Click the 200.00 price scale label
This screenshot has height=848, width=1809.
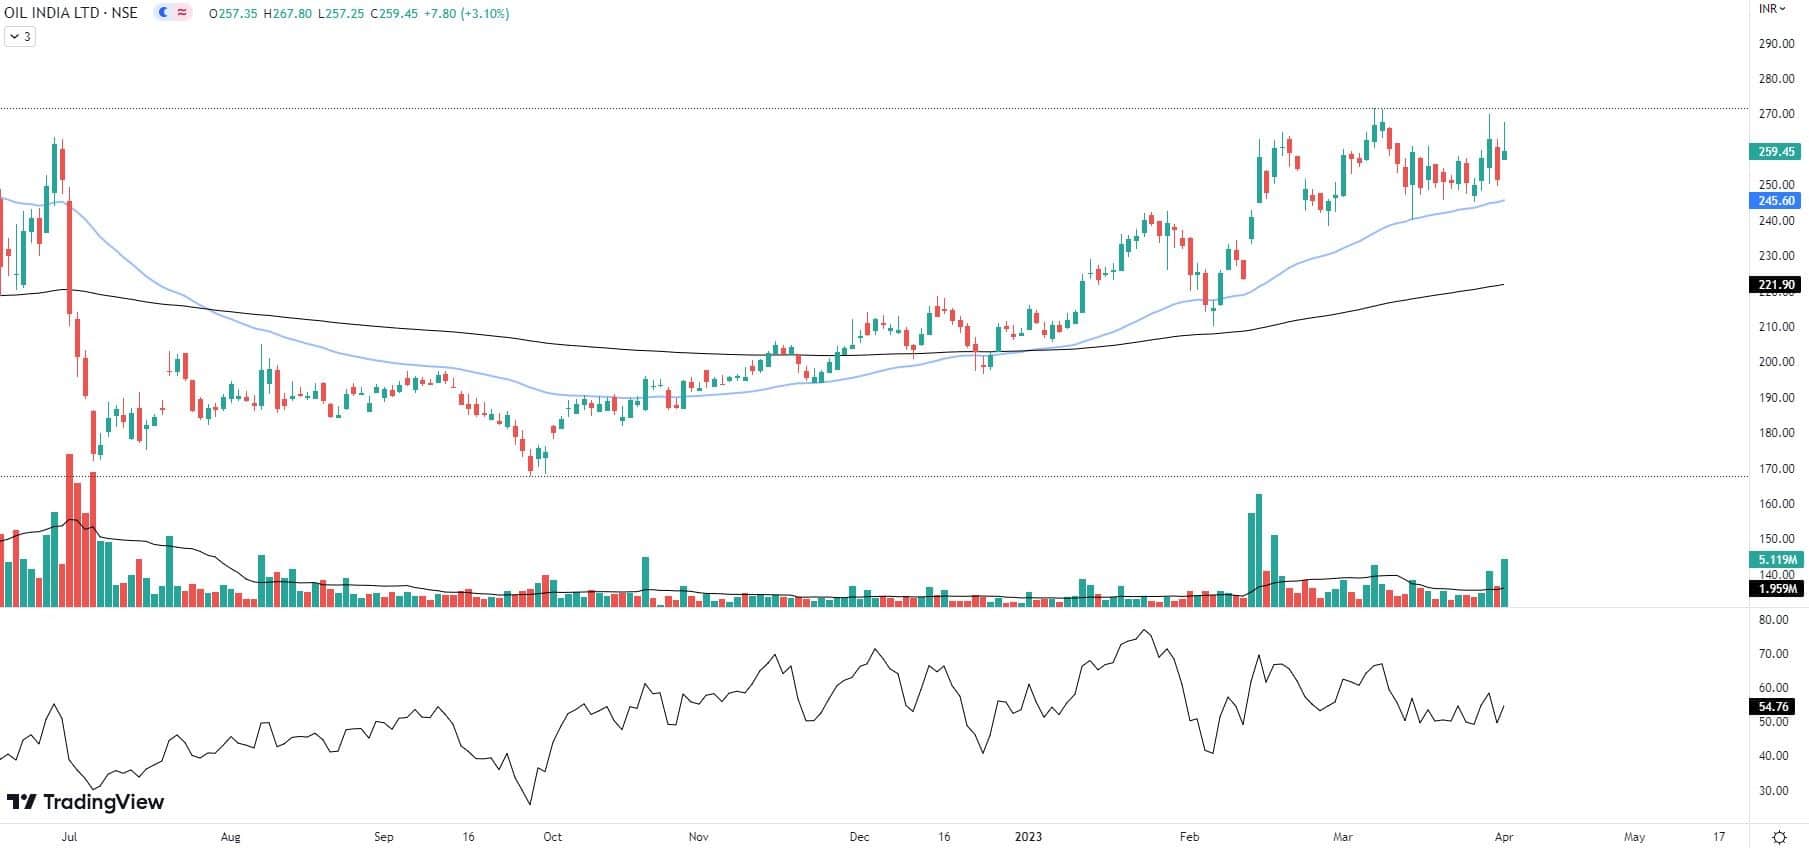(1776, 362)
